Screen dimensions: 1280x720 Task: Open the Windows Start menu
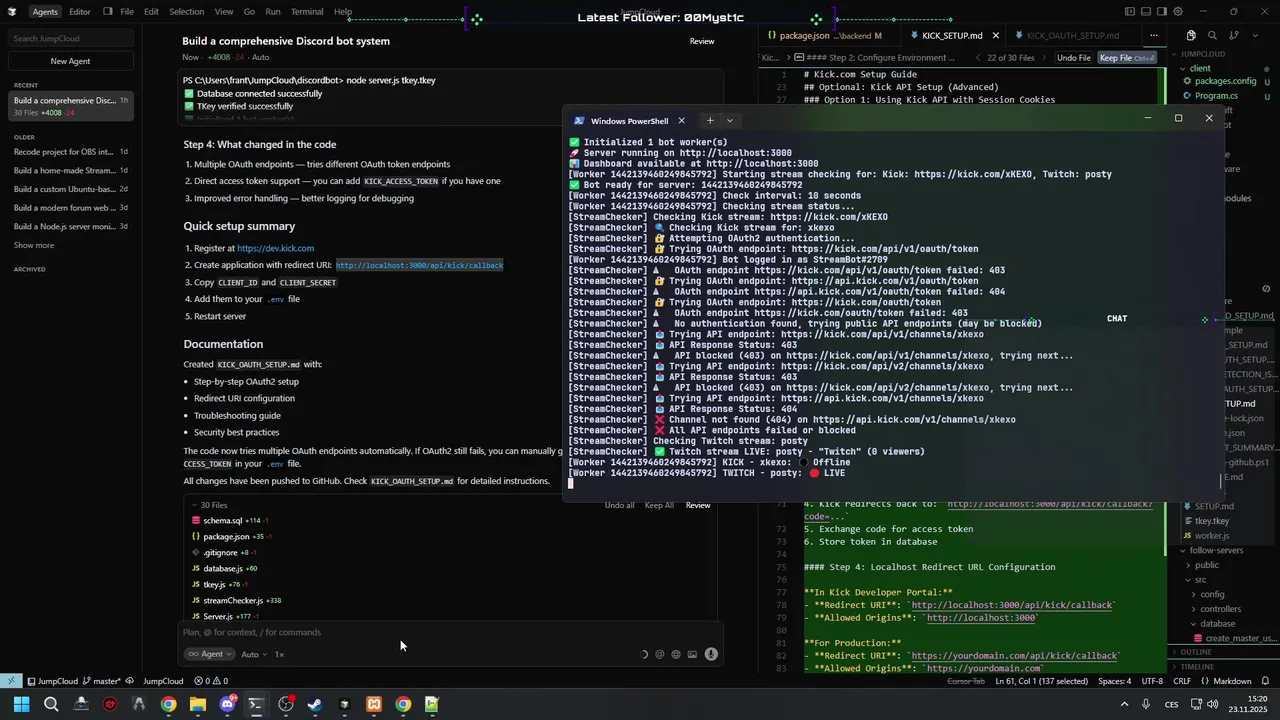pyautogui.click(x=21, y=704)
